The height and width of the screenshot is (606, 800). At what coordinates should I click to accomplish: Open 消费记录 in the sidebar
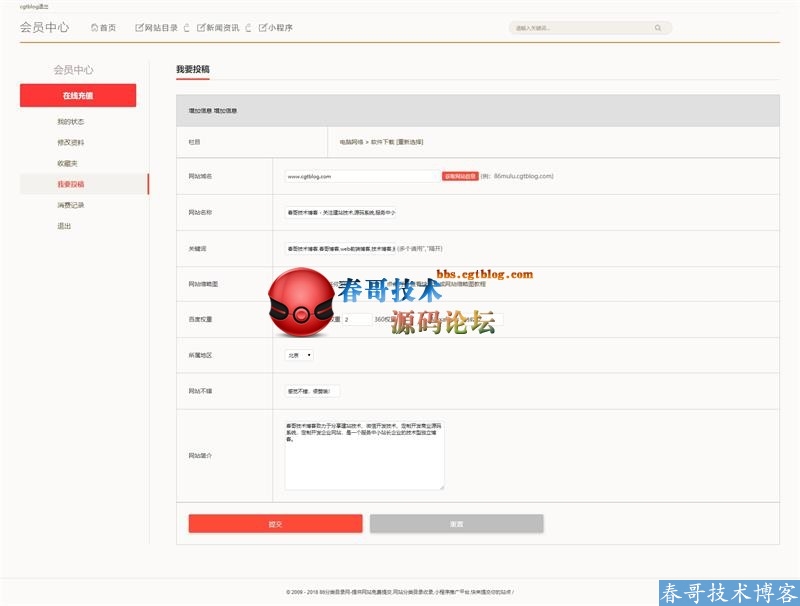[71, 205]
